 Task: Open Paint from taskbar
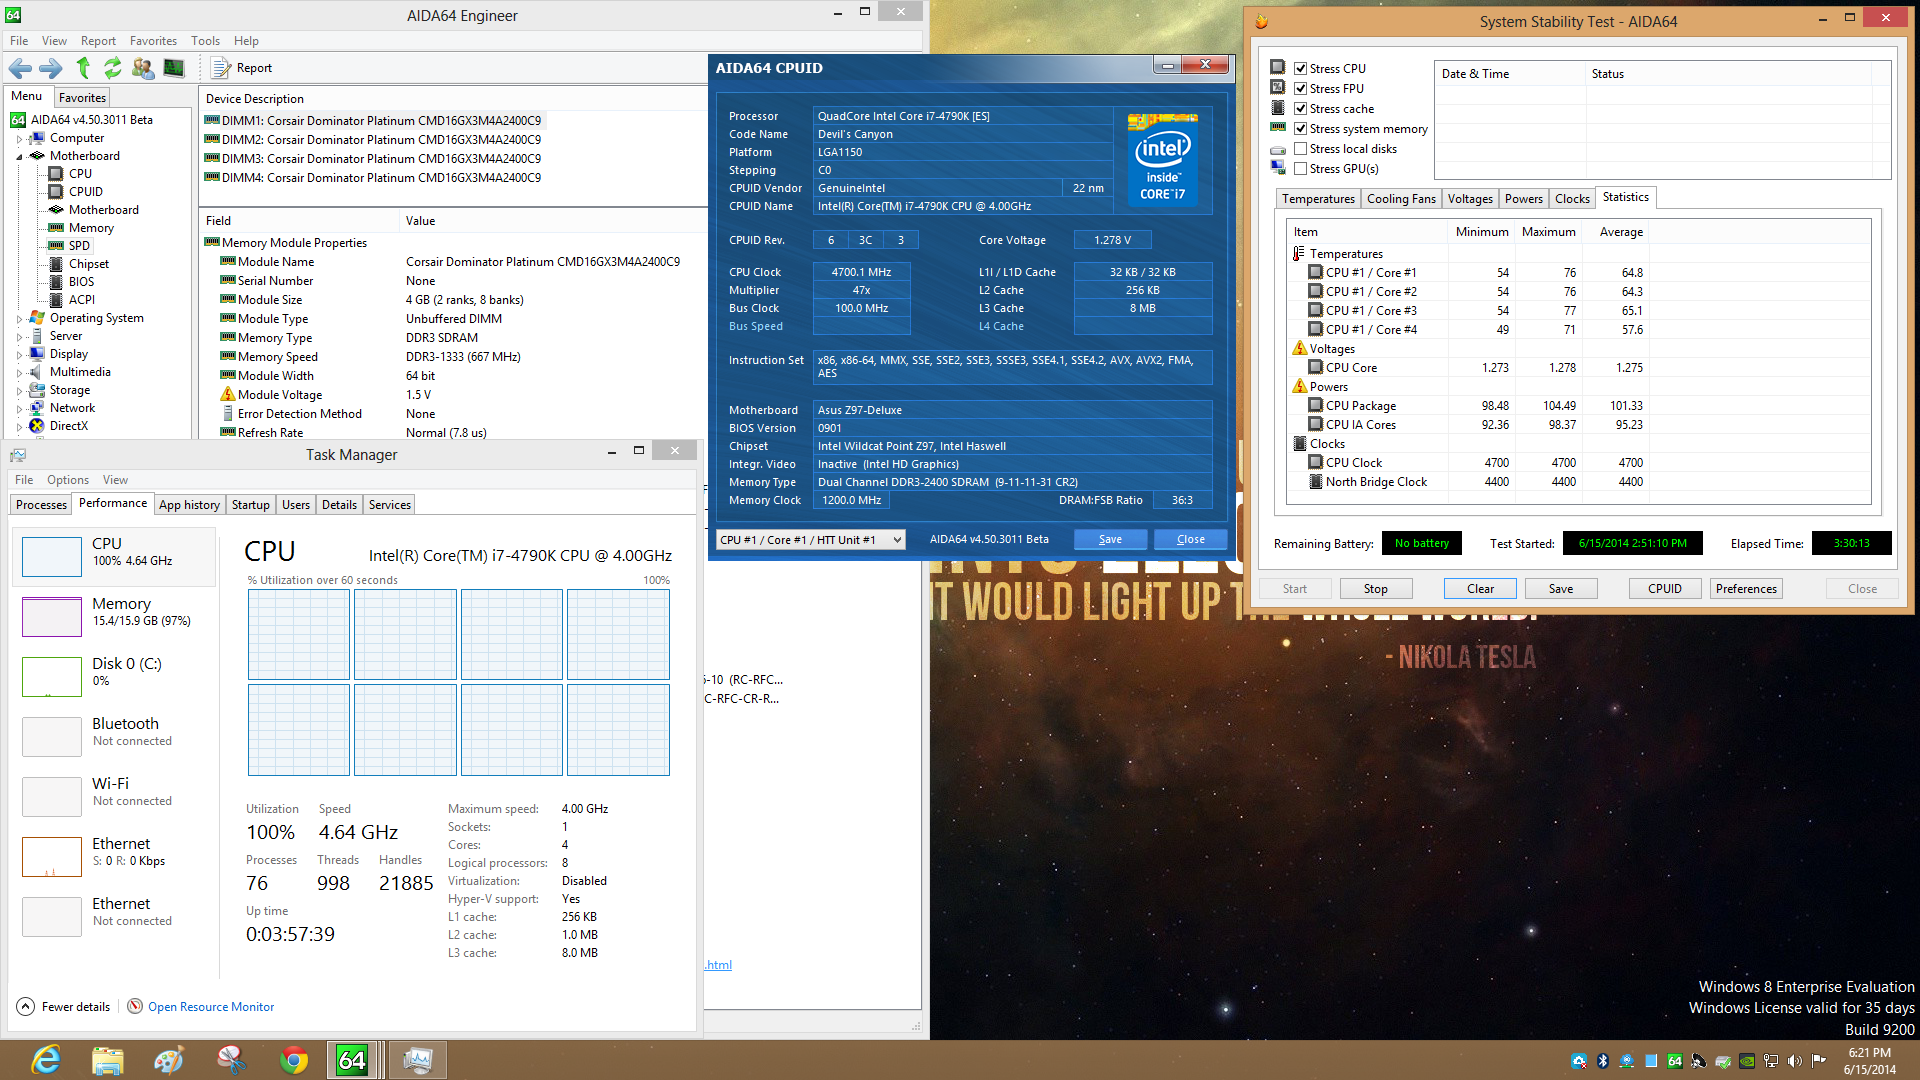point(168,1060)
